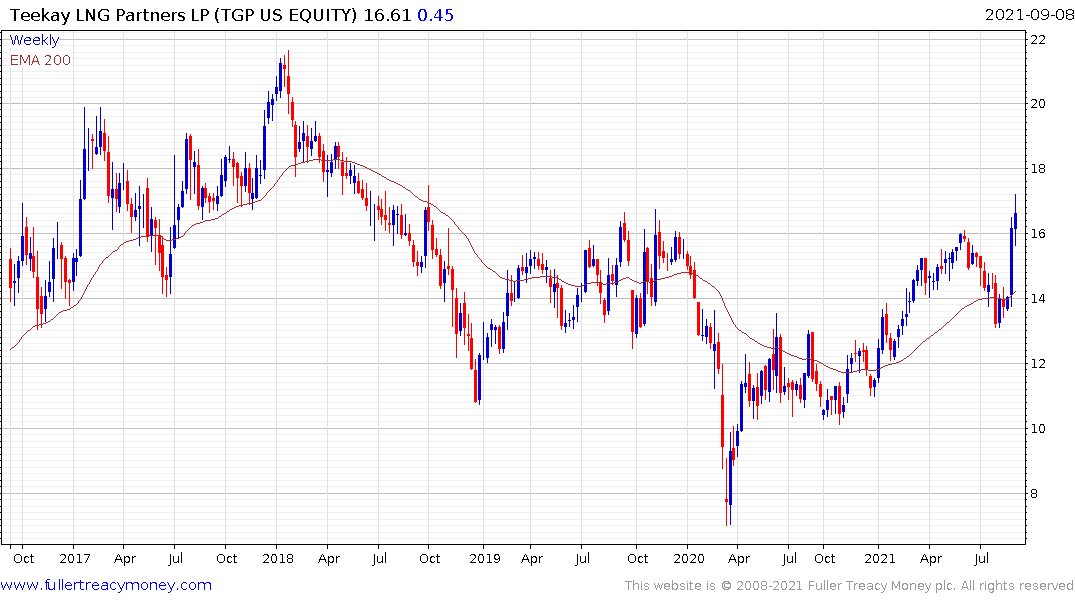
Task: Click the latest September 2021 blue candlestick
Action: [1015, 219]
